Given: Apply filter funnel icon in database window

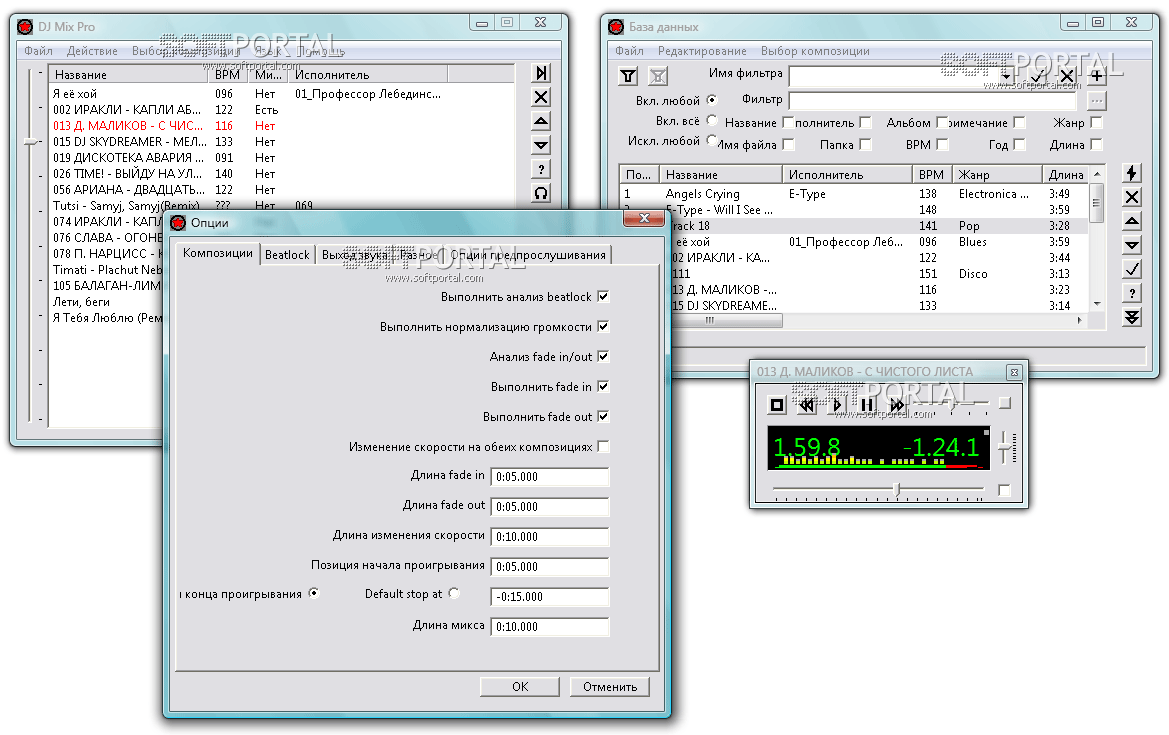Looking at the screenshot, I should [x=628, y=76].
